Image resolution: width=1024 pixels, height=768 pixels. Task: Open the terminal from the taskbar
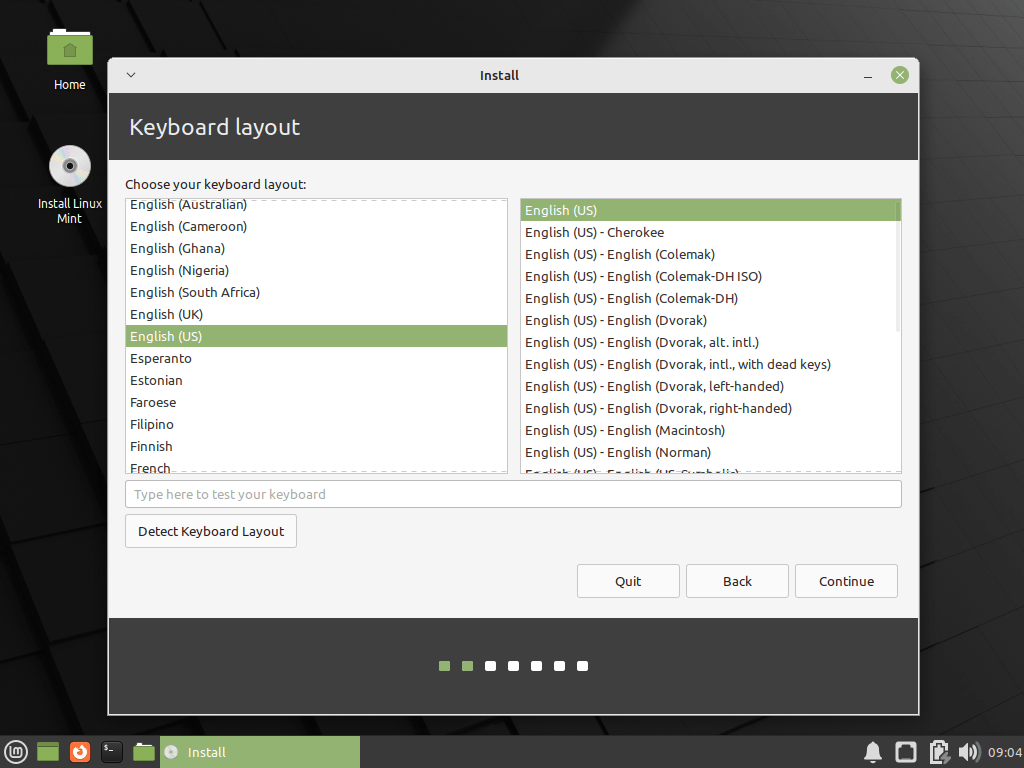(111, 751)
